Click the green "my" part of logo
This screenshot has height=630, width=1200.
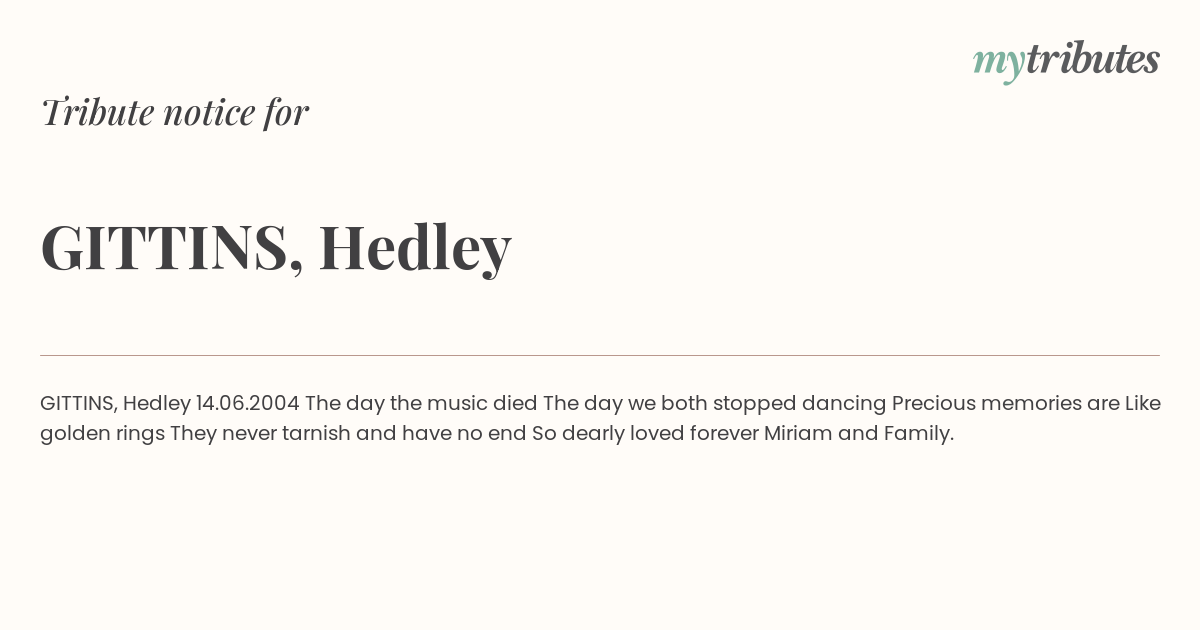click(998, 64)
